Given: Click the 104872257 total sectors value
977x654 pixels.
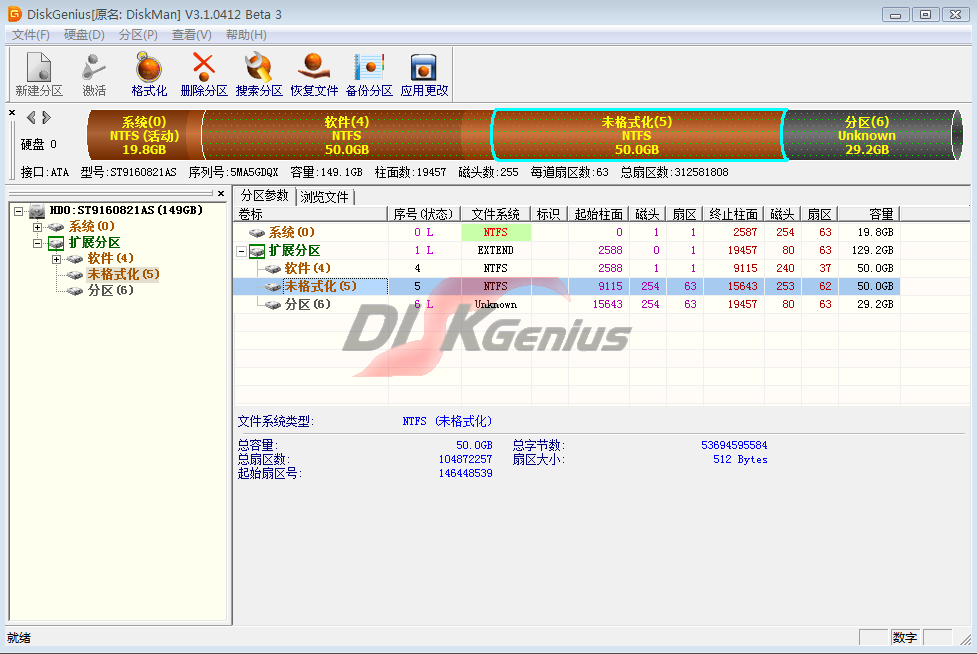Looking at the screenshot, I should coord(465,459).
